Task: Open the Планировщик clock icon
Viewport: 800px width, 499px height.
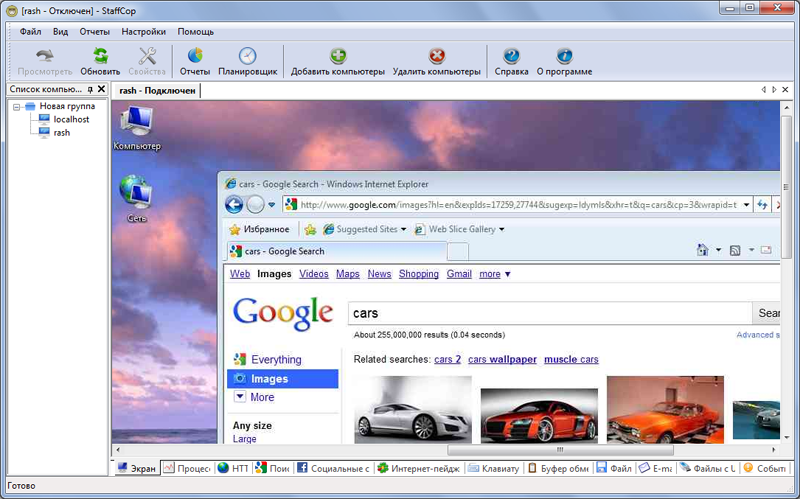Action: click(247, 56)
